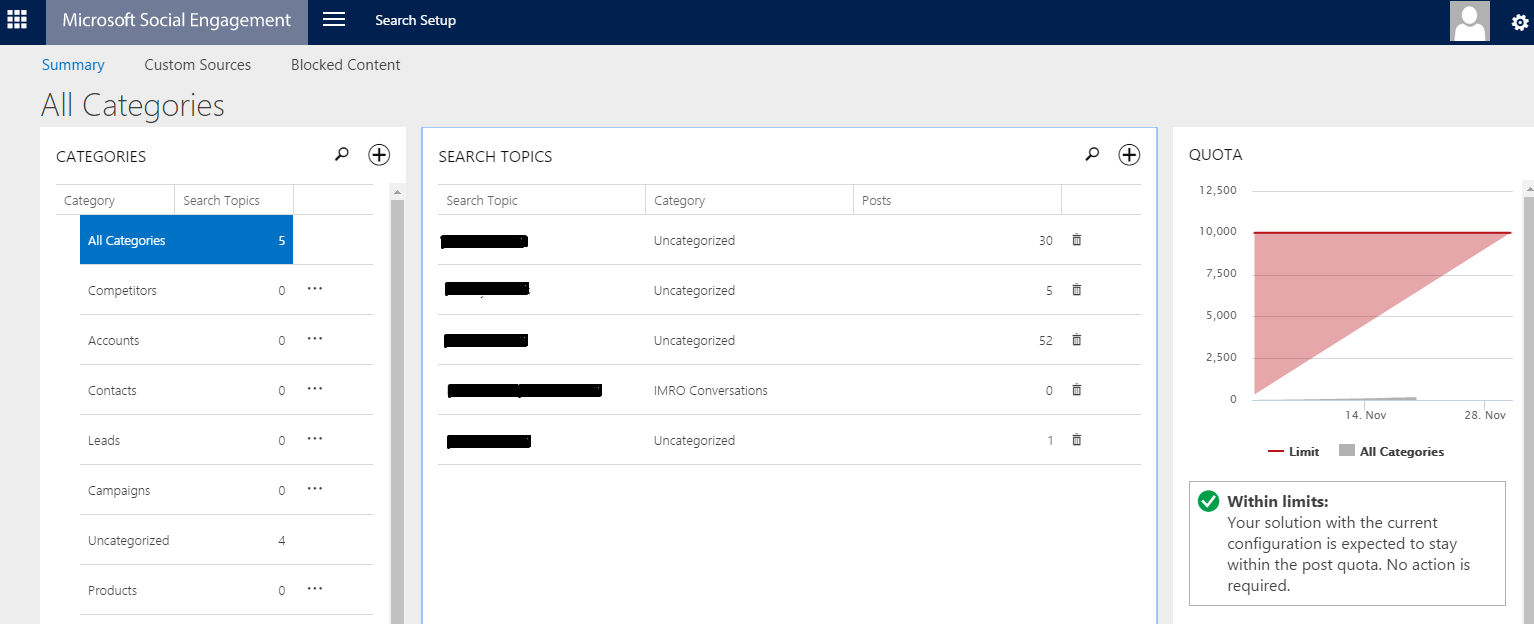Search categories with the magnifier icon
Image resolution: width=1534 pixels, height=624 pixels.
342,154
